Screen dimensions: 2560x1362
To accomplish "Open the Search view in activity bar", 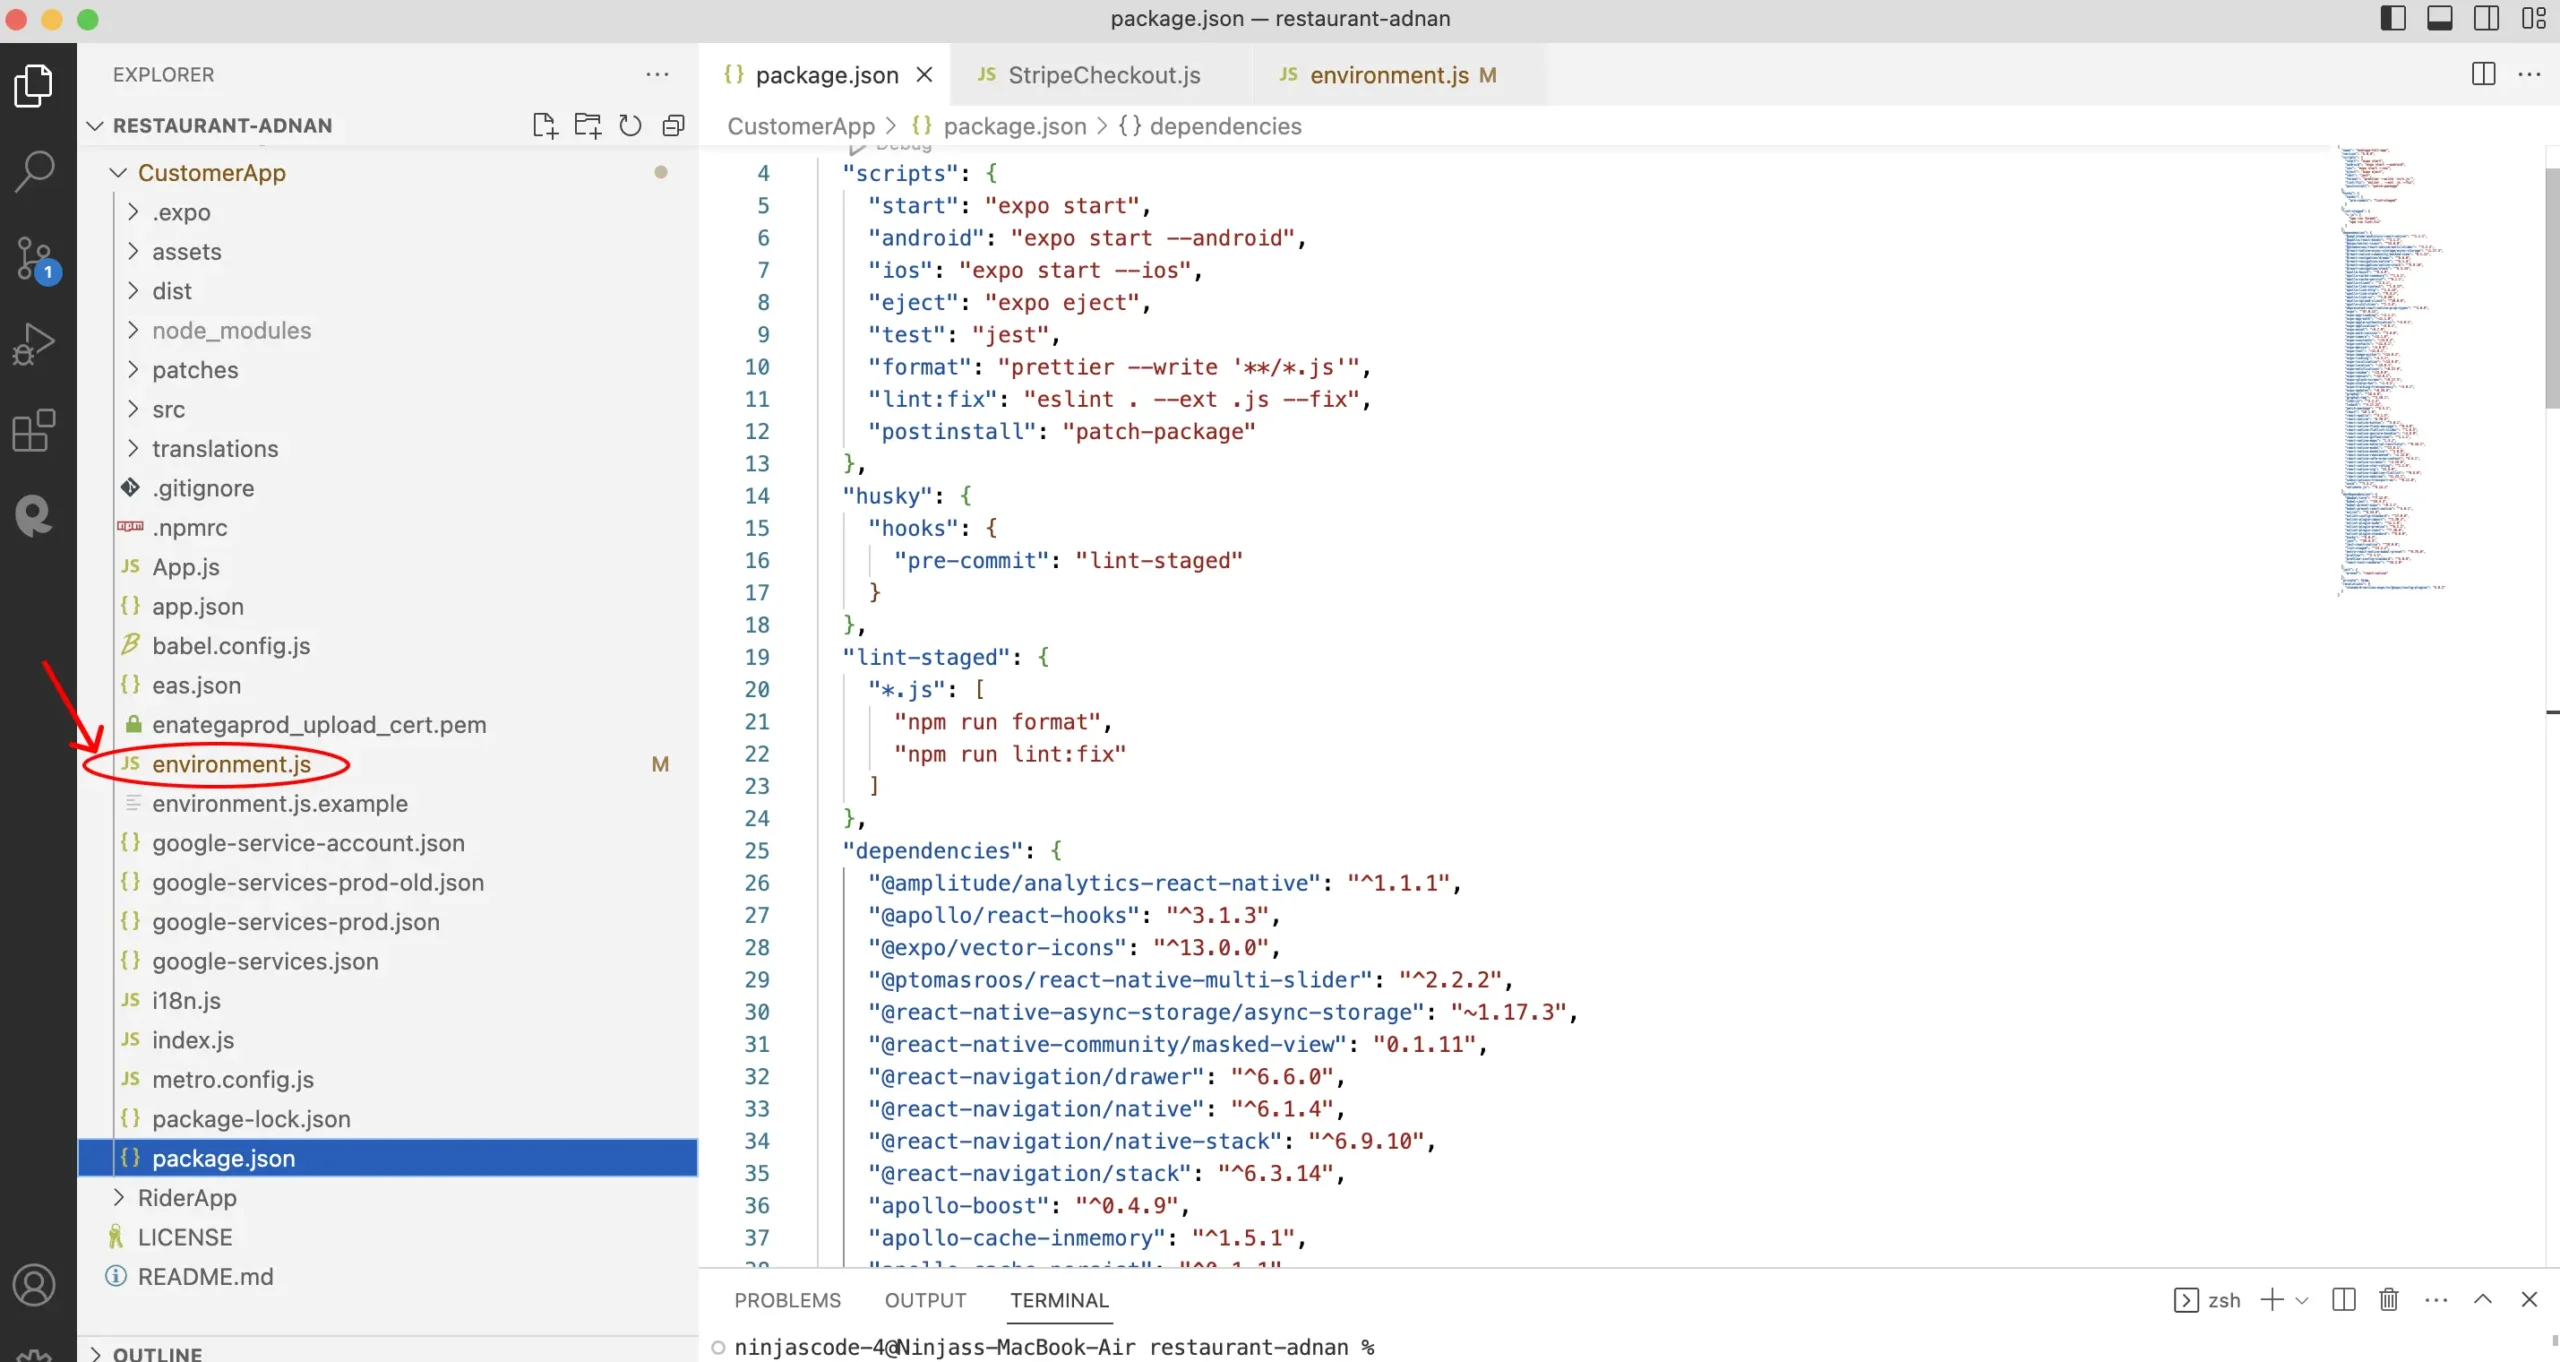I will pyautogui.click(x=35, y=171).
